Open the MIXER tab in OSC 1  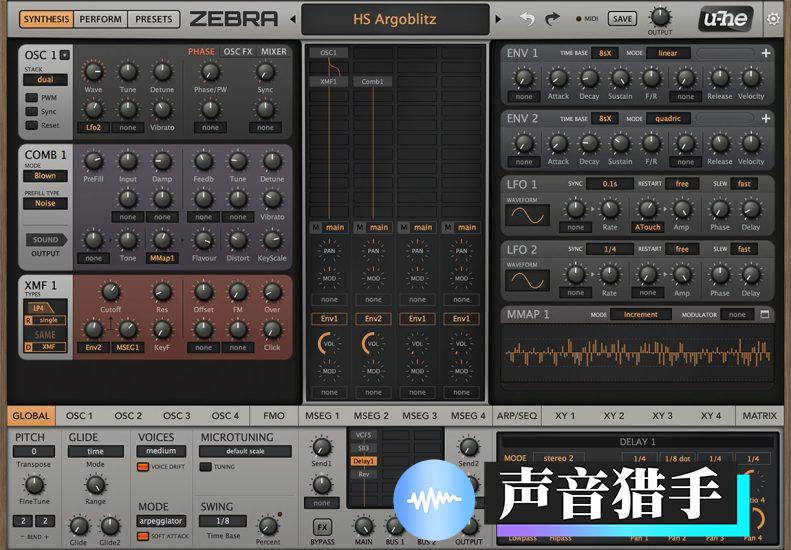(x=274, y=51)
